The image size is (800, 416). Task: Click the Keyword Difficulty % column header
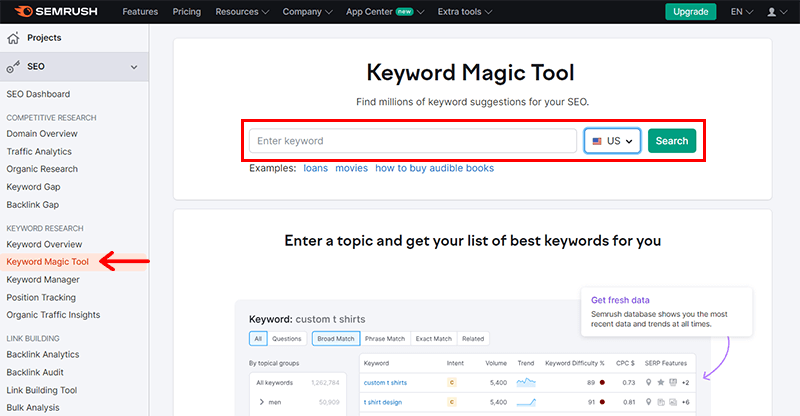[574, 363]
